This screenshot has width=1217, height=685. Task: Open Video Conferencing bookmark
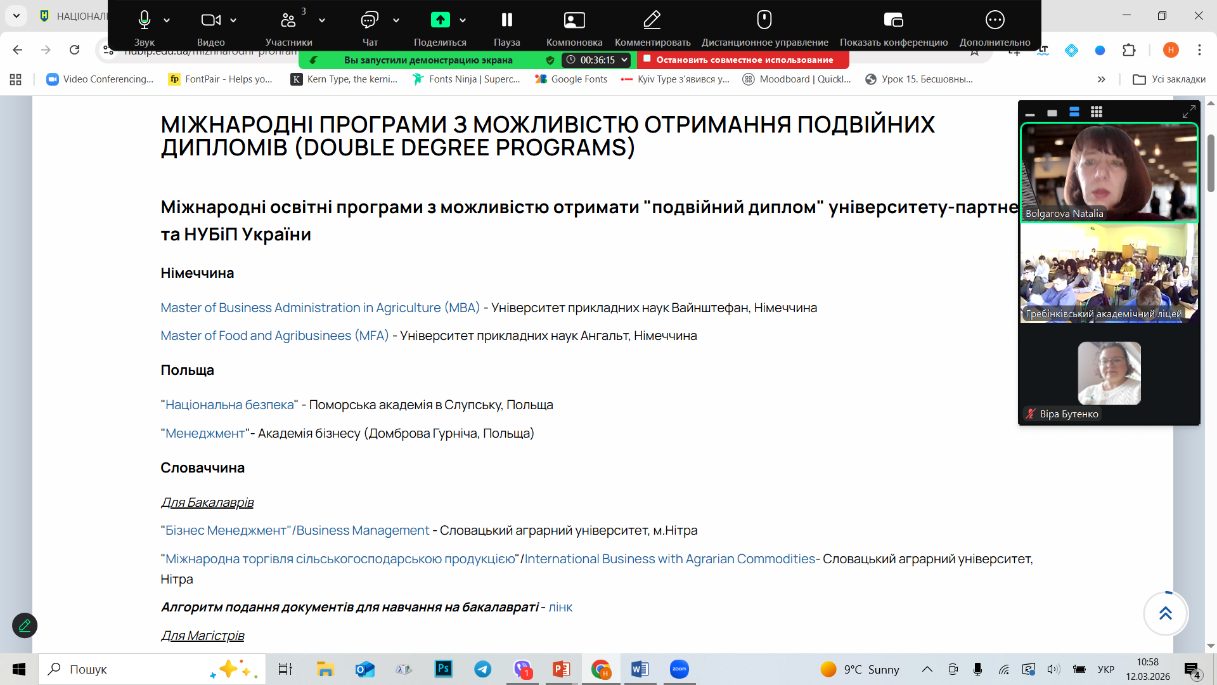[x=100, y=79]
